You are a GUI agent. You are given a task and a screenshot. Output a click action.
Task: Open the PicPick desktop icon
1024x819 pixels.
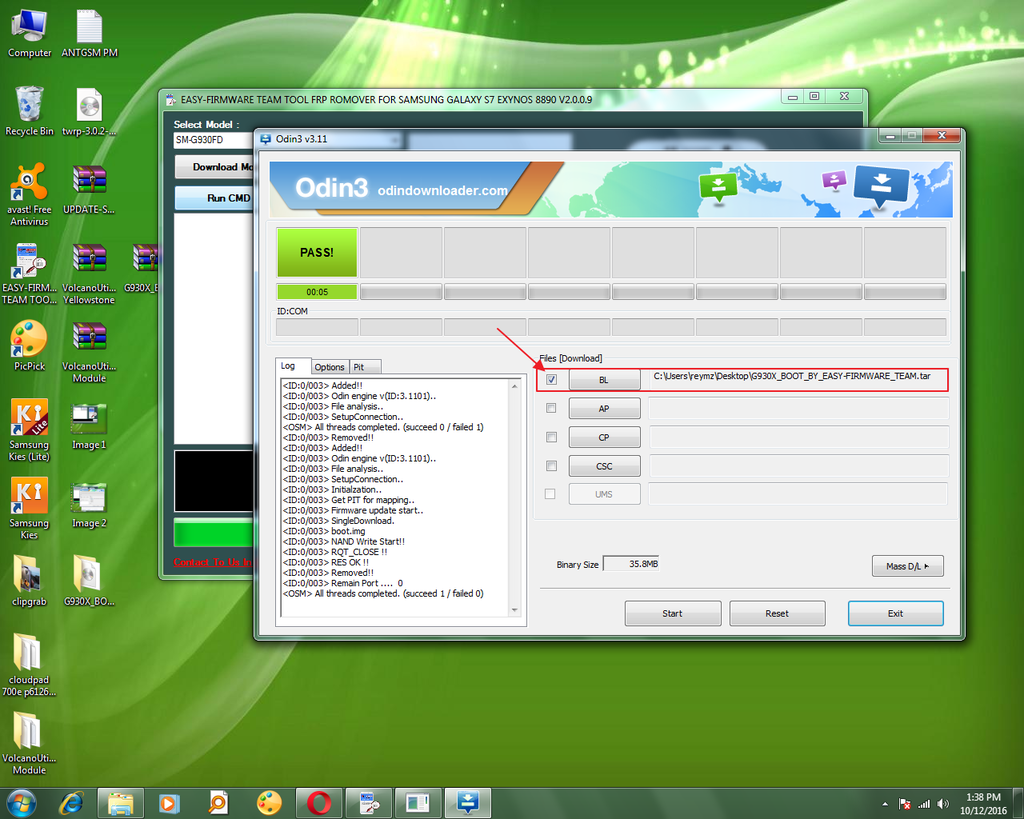click(29, 342)
